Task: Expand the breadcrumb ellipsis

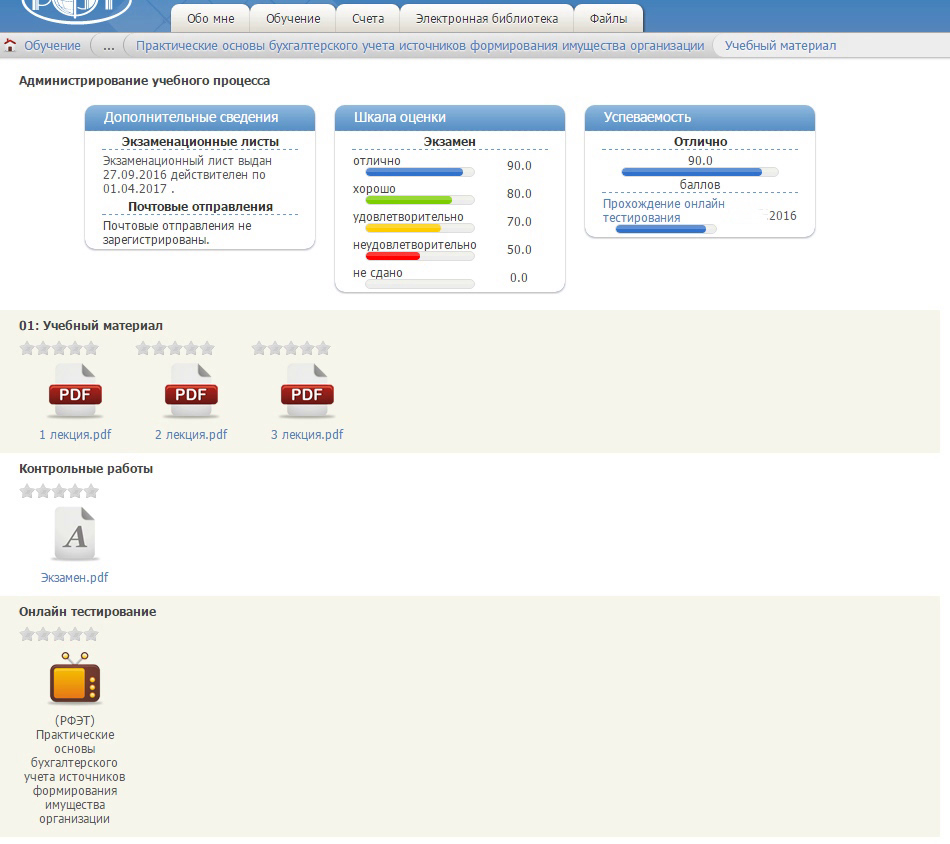Action: tap(109, 46)
